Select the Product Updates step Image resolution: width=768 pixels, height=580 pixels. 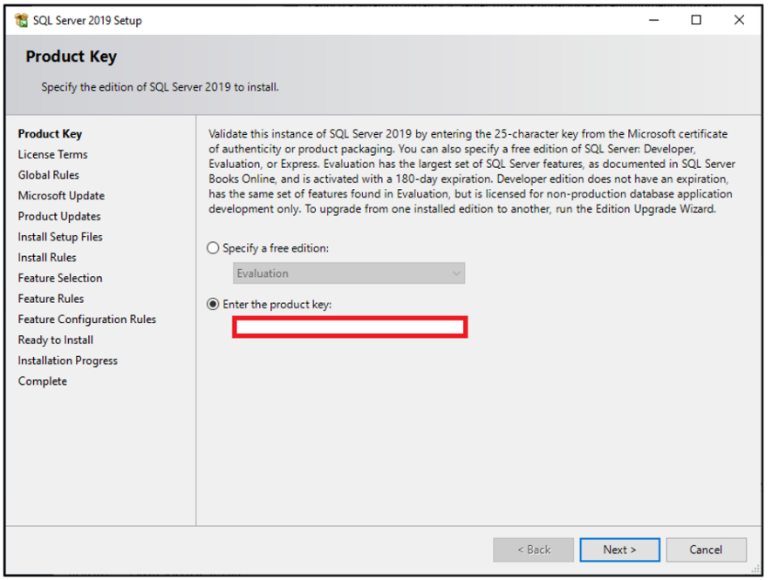click(59, 216)
